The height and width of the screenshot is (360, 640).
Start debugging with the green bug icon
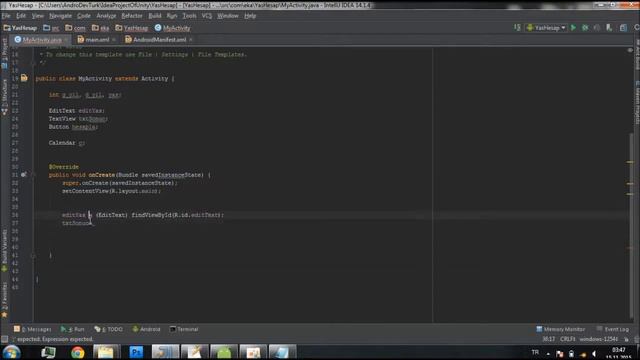click(x=585, y=28)
